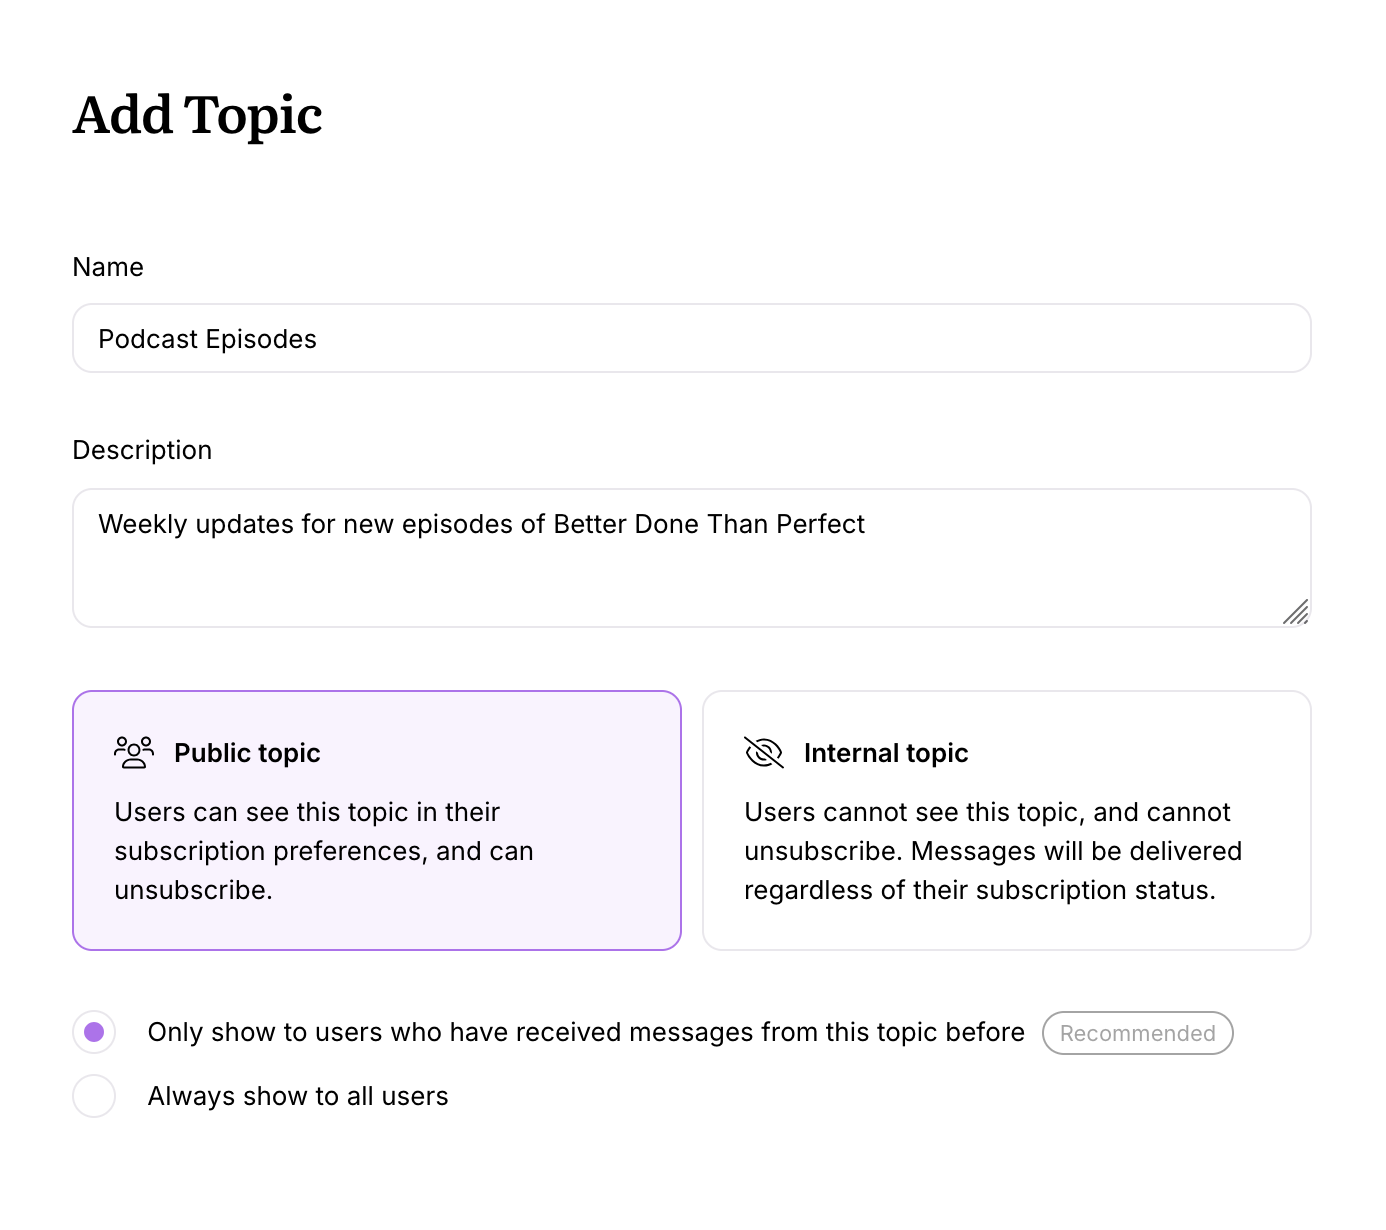Click the Internal topic delivery description text
The image size is (1386, 1230).
pyautogui.click(x=992, y=850)
